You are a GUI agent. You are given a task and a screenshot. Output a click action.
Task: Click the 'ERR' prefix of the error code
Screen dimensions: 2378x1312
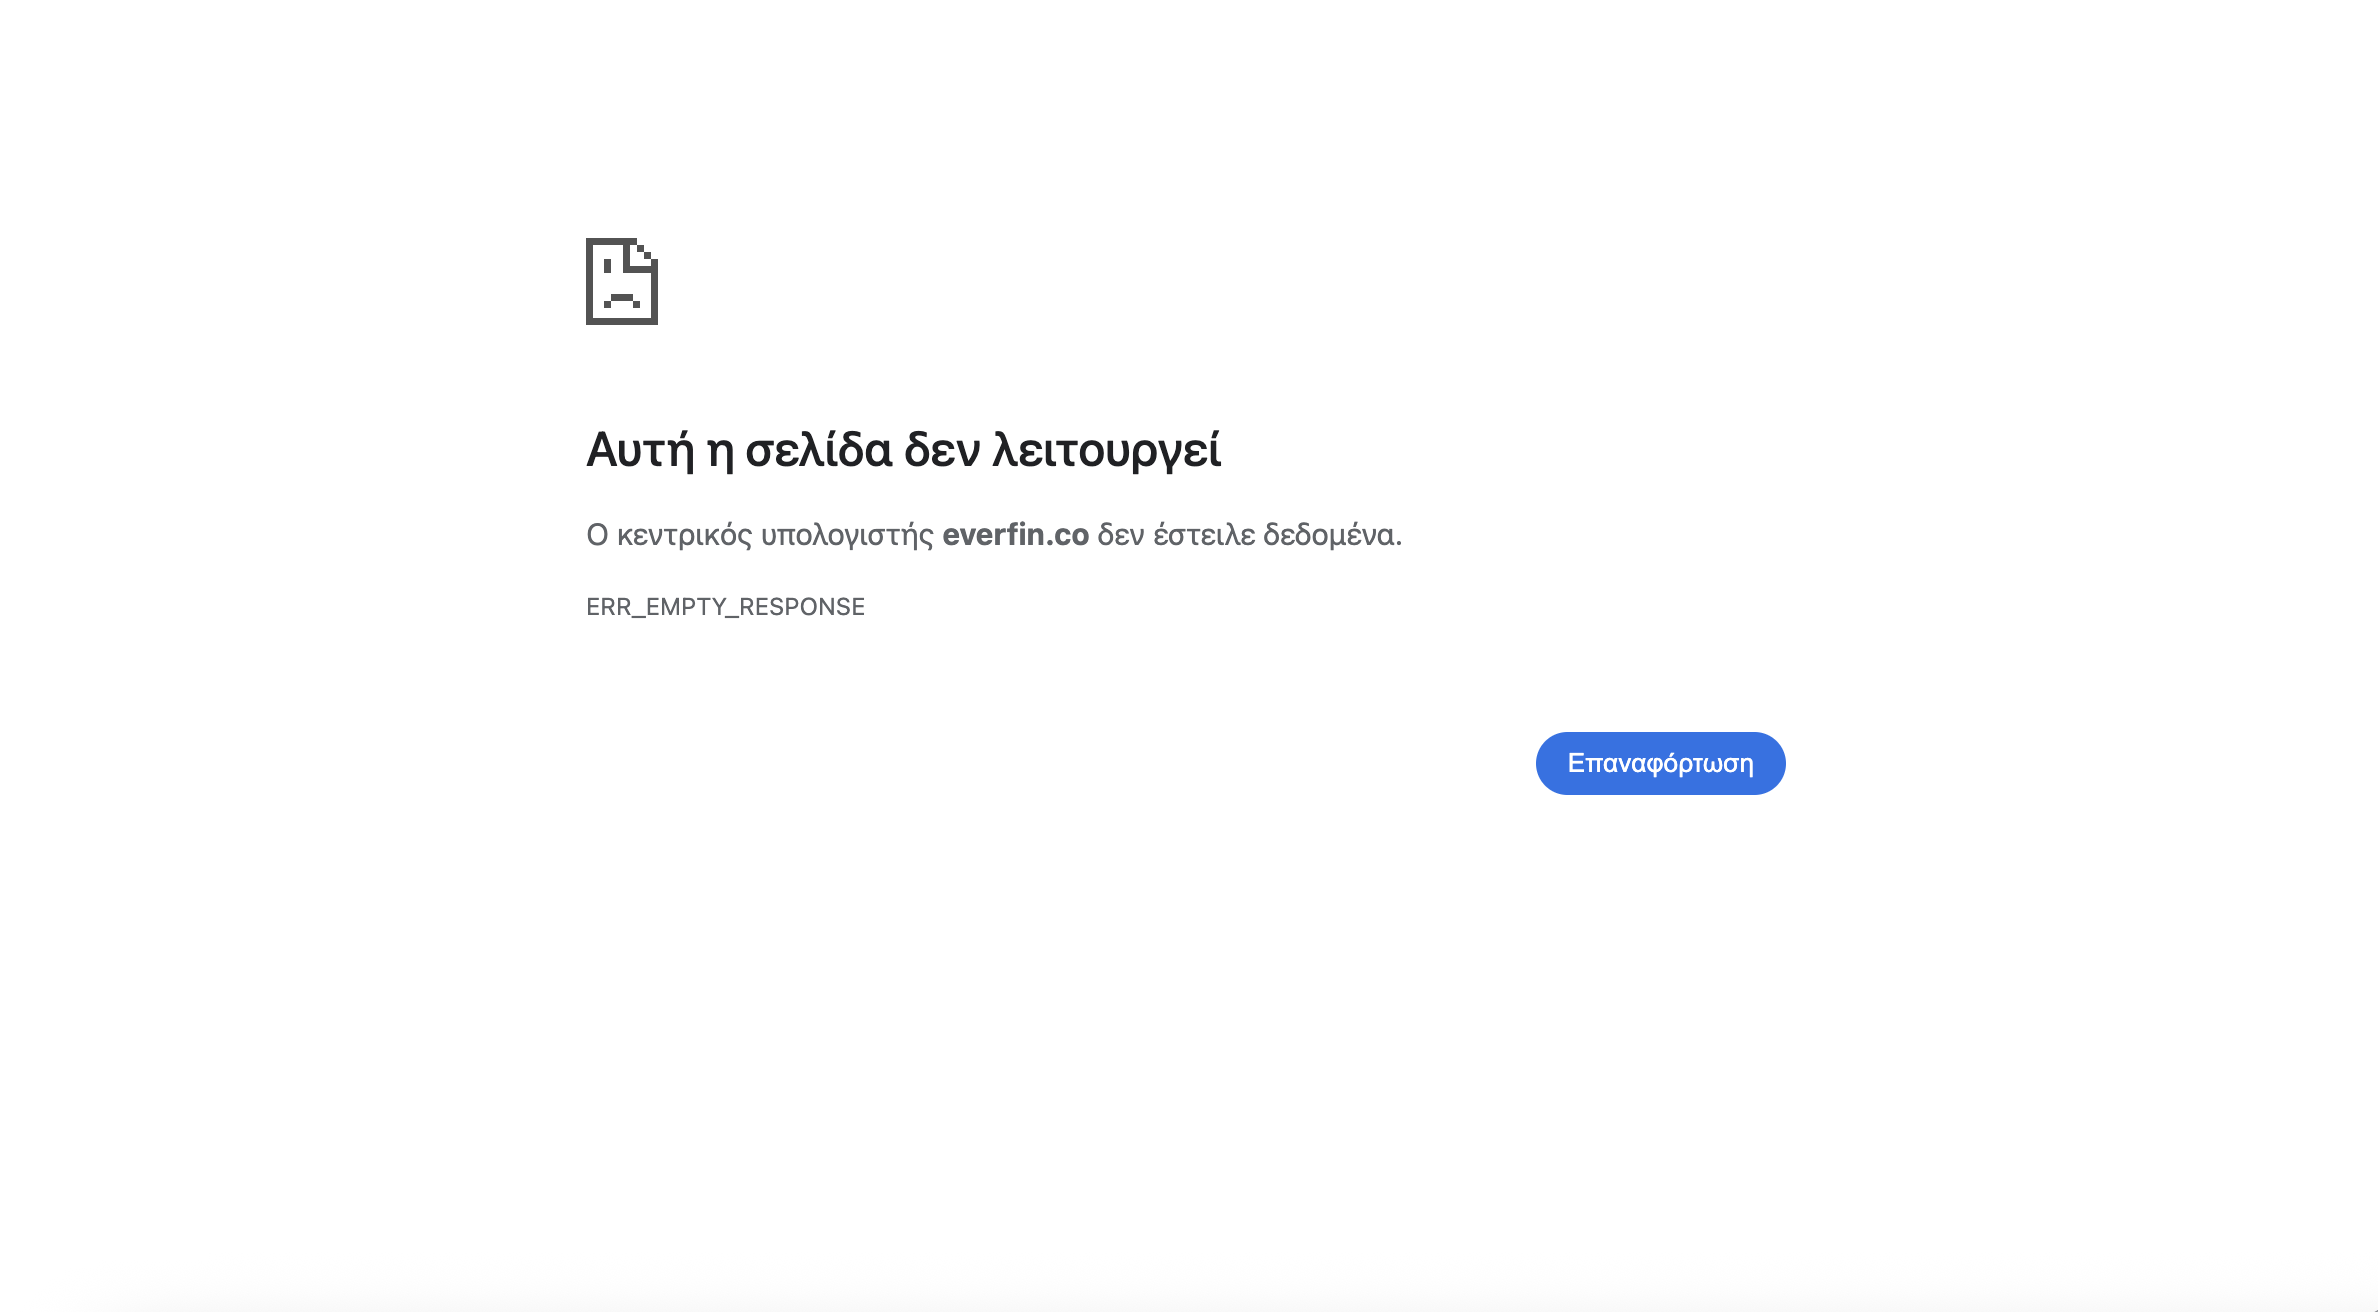coord(608,607)
